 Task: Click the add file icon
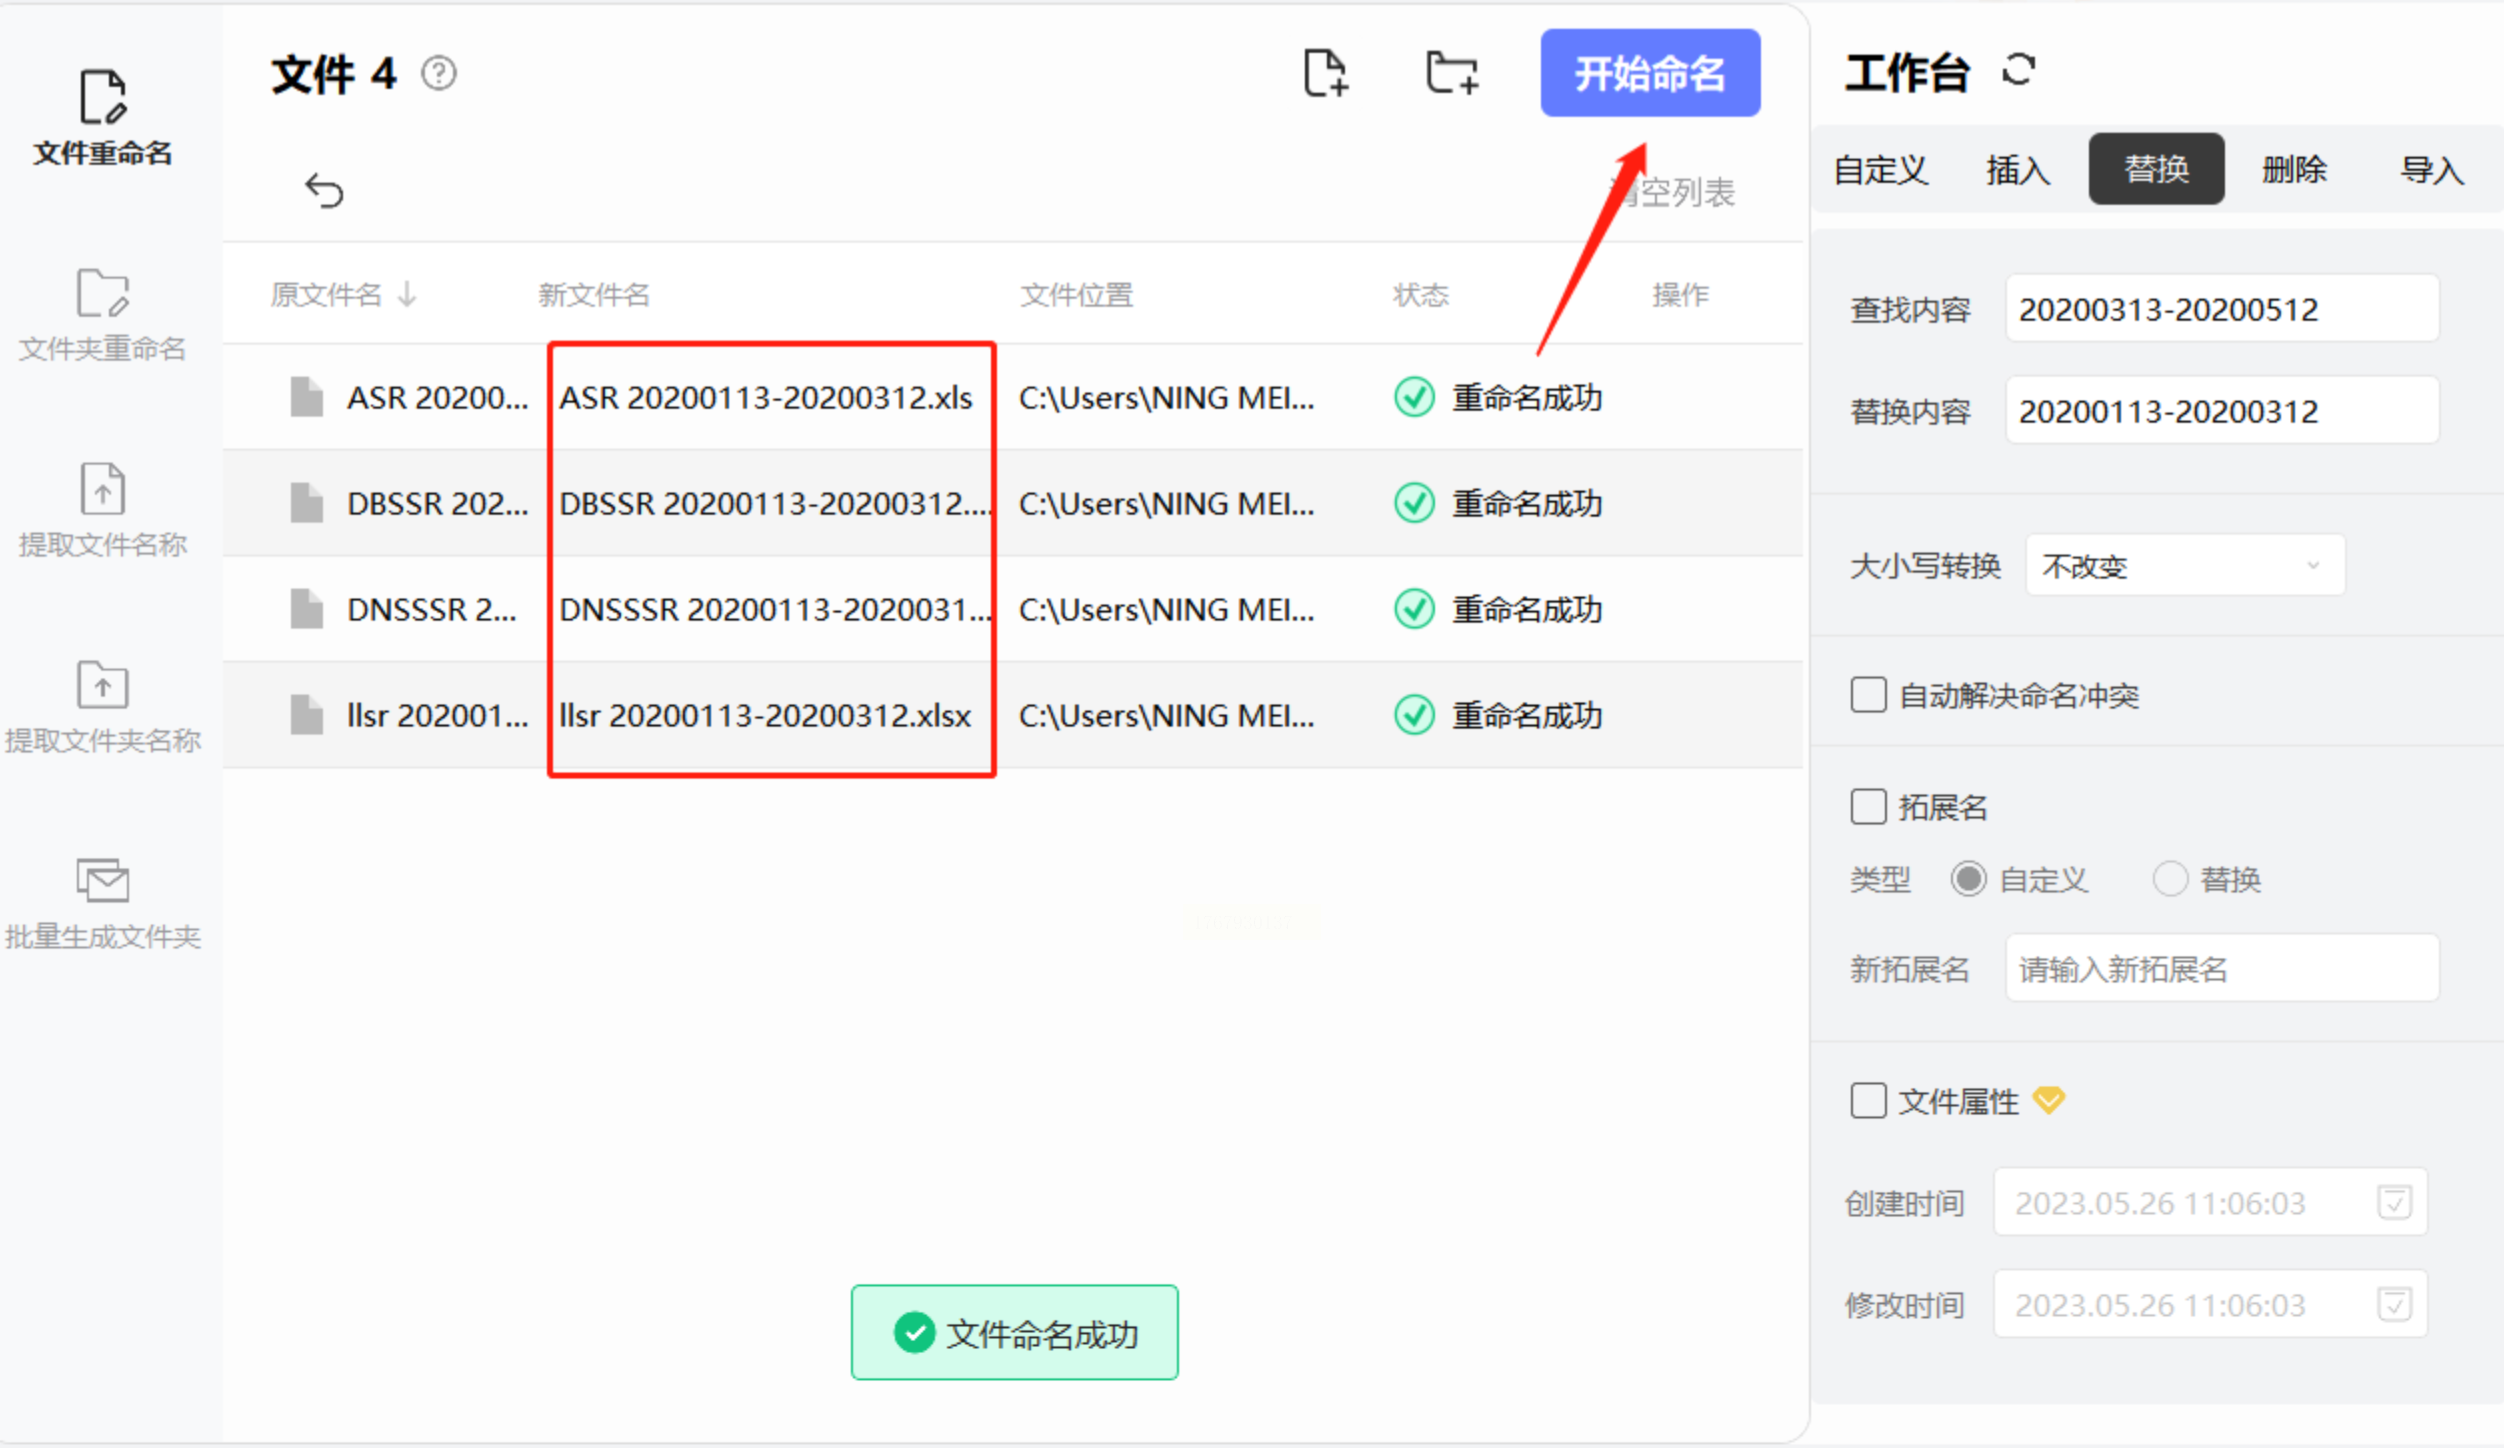point(1326,73)
